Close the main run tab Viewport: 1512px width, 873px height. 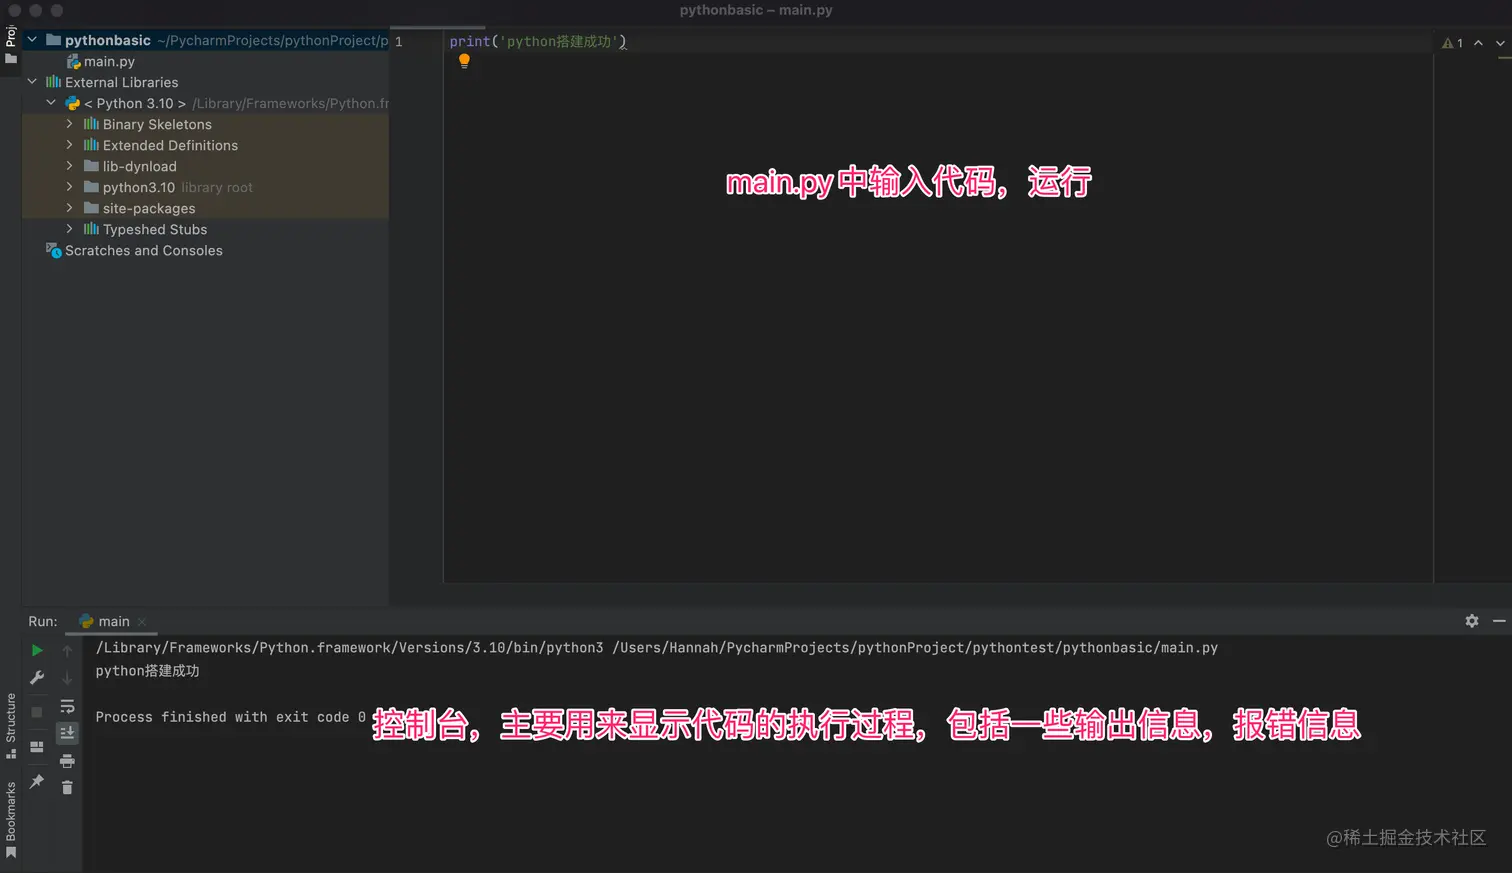[142, 622]
